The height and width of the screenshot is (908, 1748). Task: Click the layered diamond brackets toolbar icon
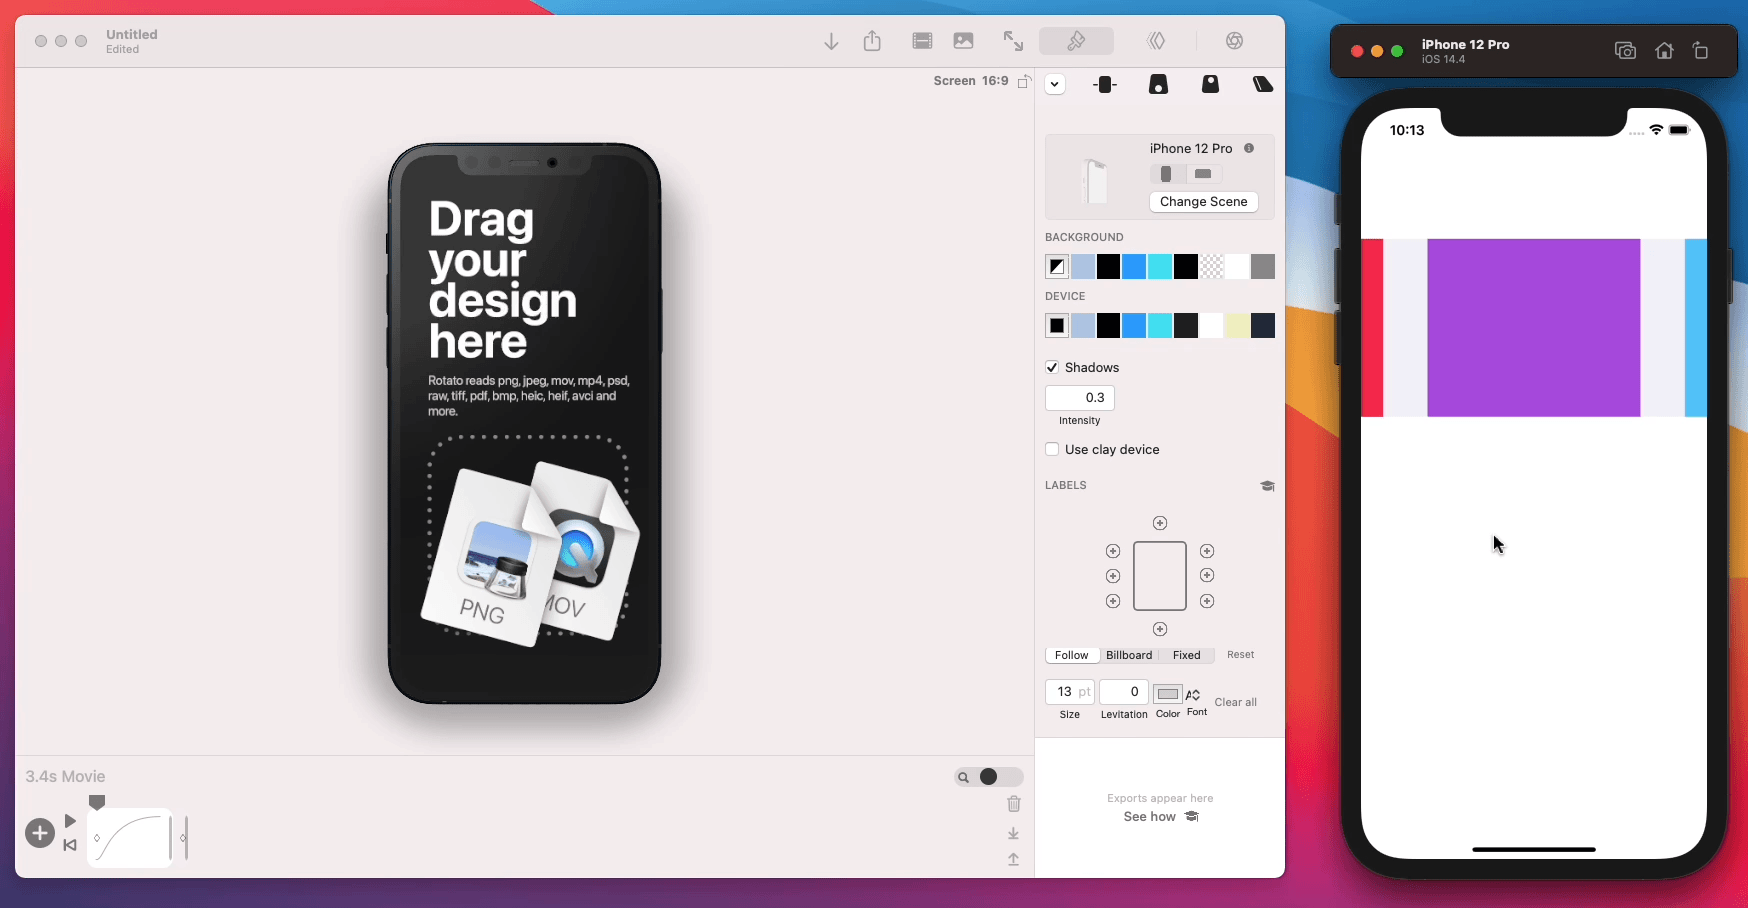point(1156,41)
